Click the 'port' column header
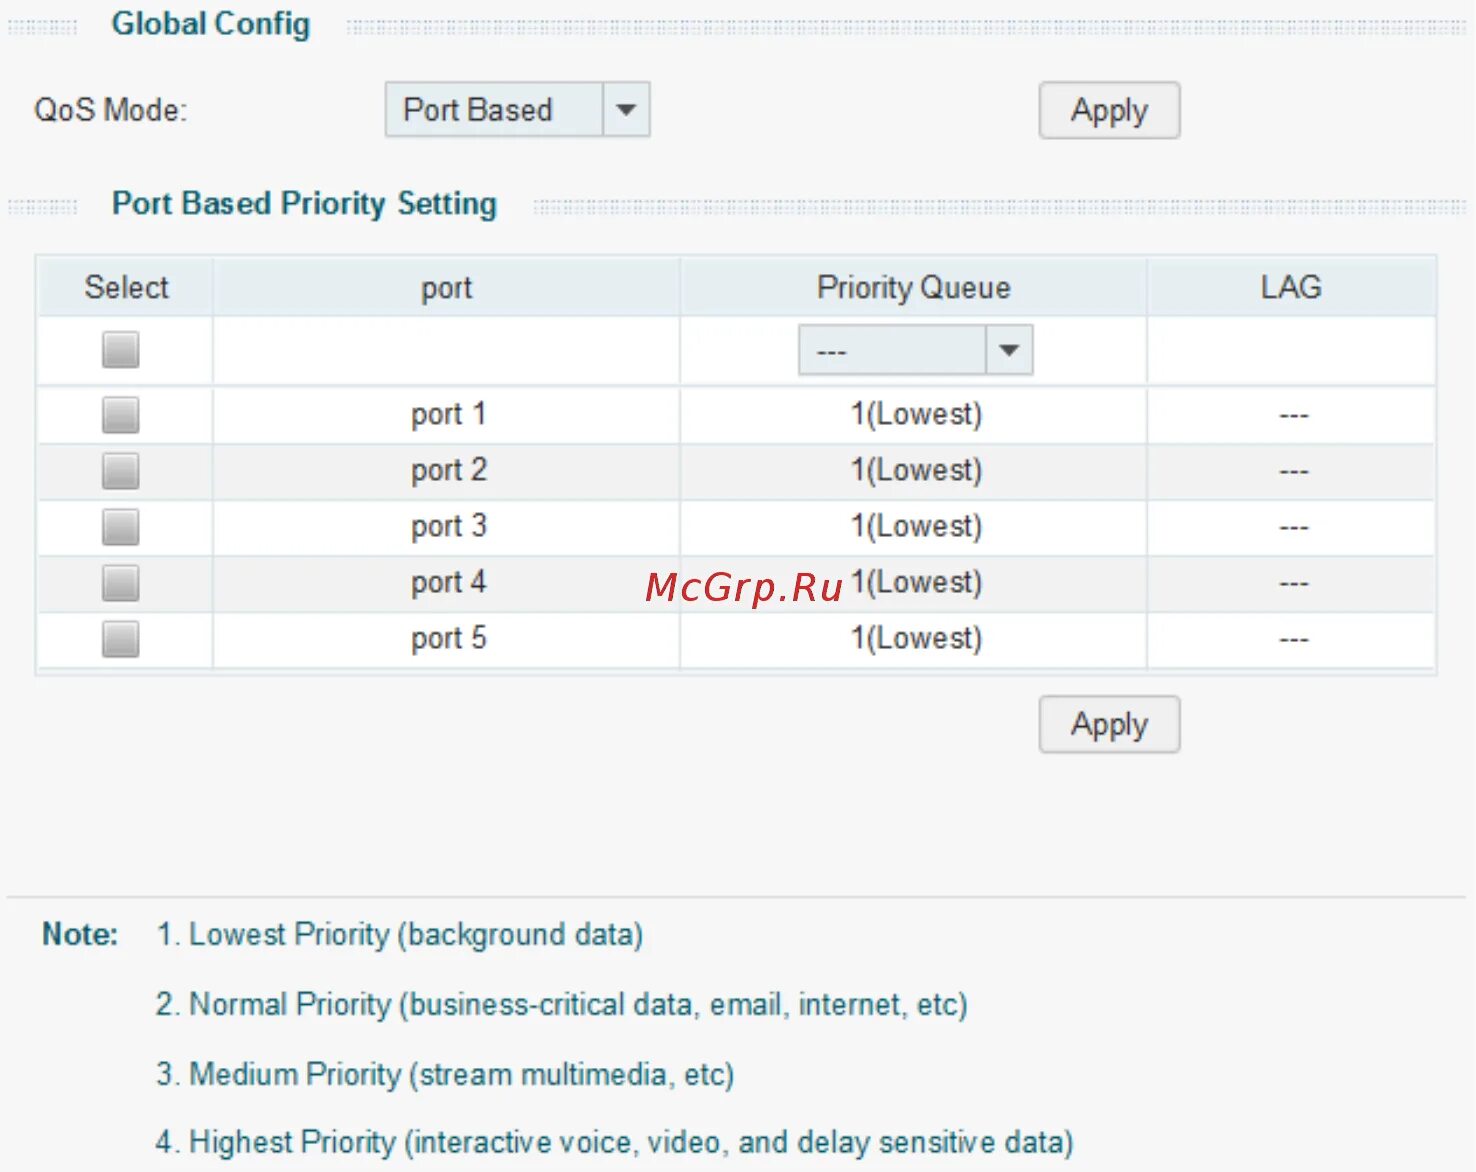Image resolution: width=1476 pixels, height=1172 pixels. (446, 289)
